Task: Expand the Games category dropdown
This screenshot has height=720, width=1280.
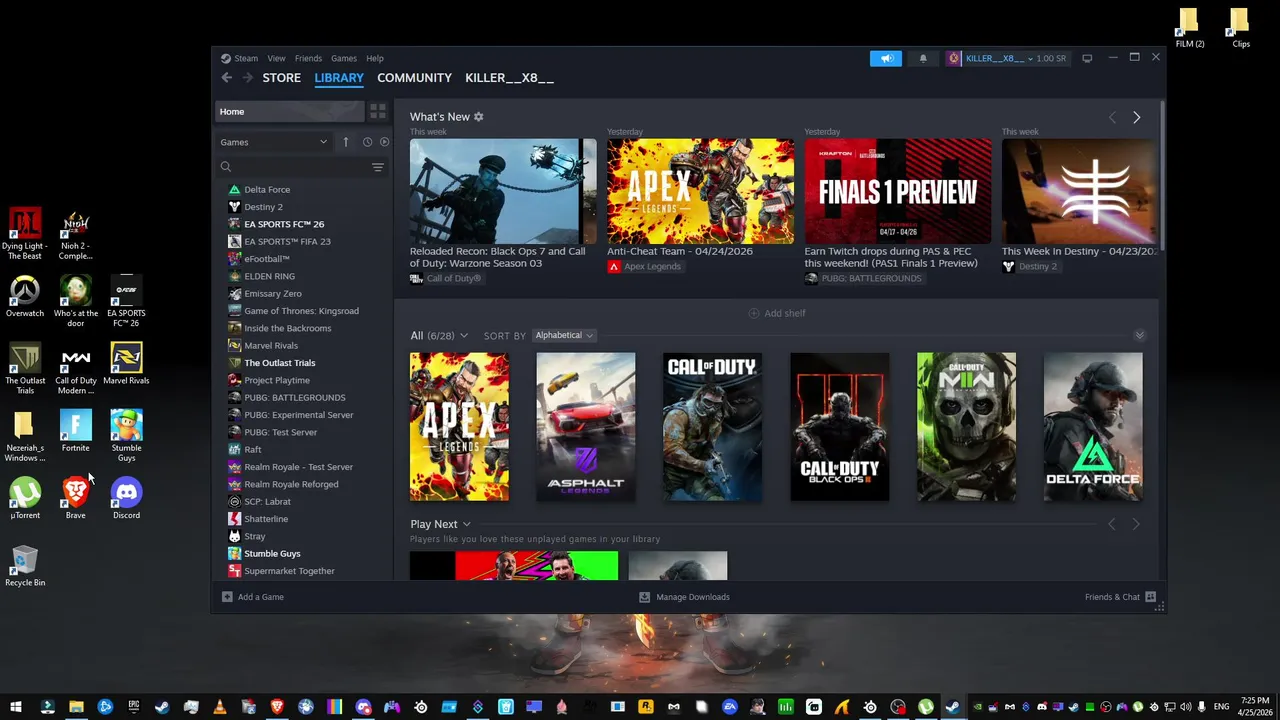Action: [x=274, y=142]
